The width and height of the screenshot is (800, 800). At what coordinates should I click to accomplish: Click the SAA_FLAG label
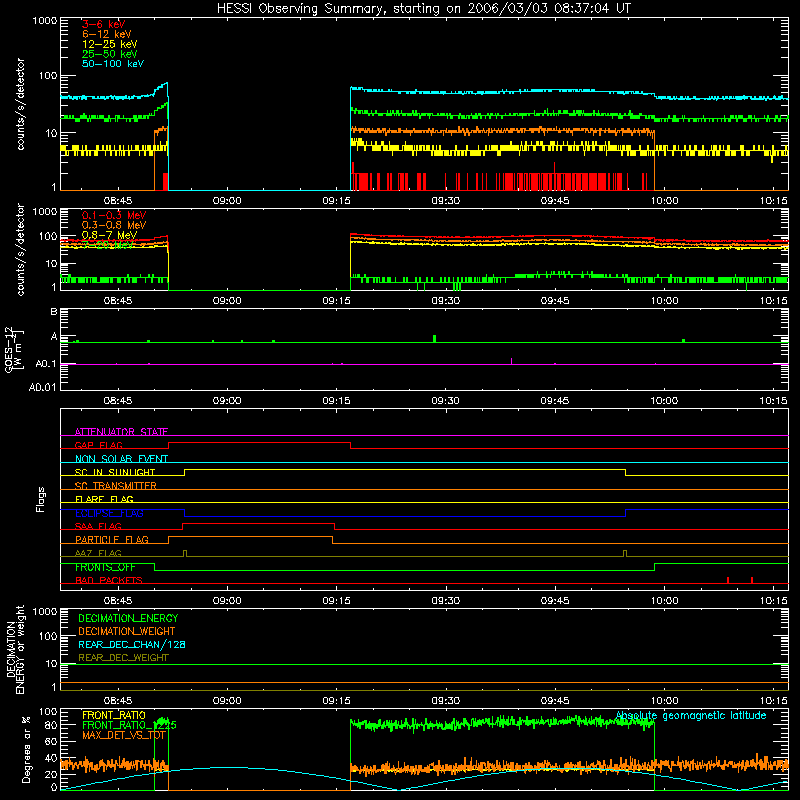[x=98, y=526]
